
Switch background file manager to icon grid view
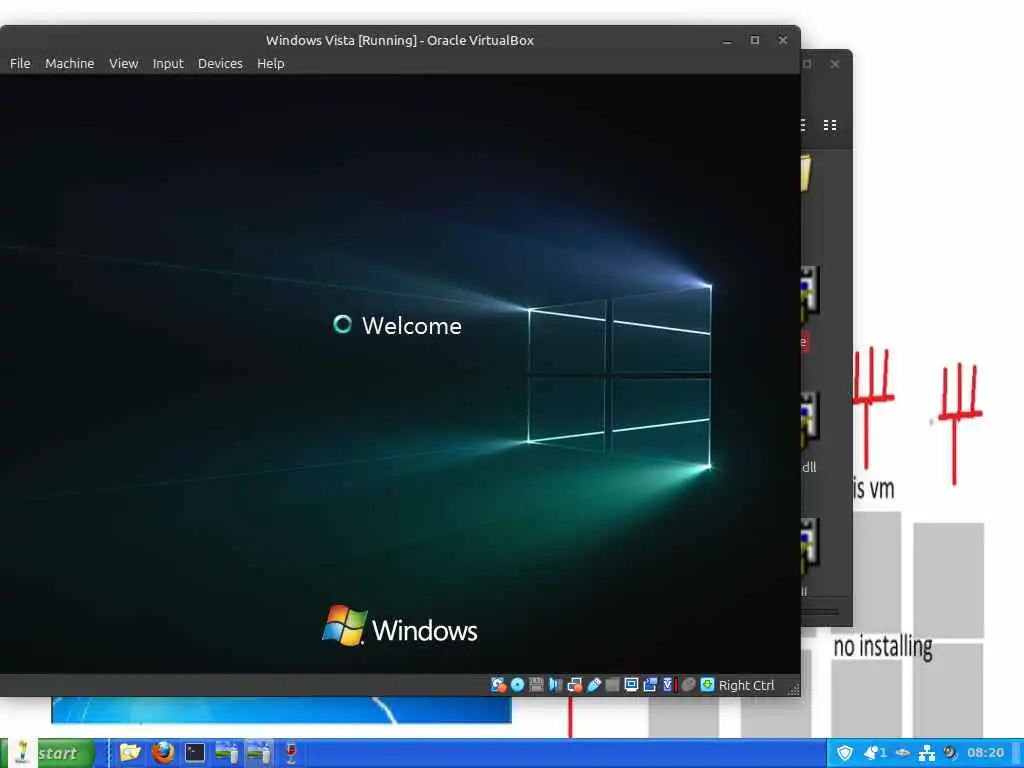pyautogui.click(x=830, y=125)
